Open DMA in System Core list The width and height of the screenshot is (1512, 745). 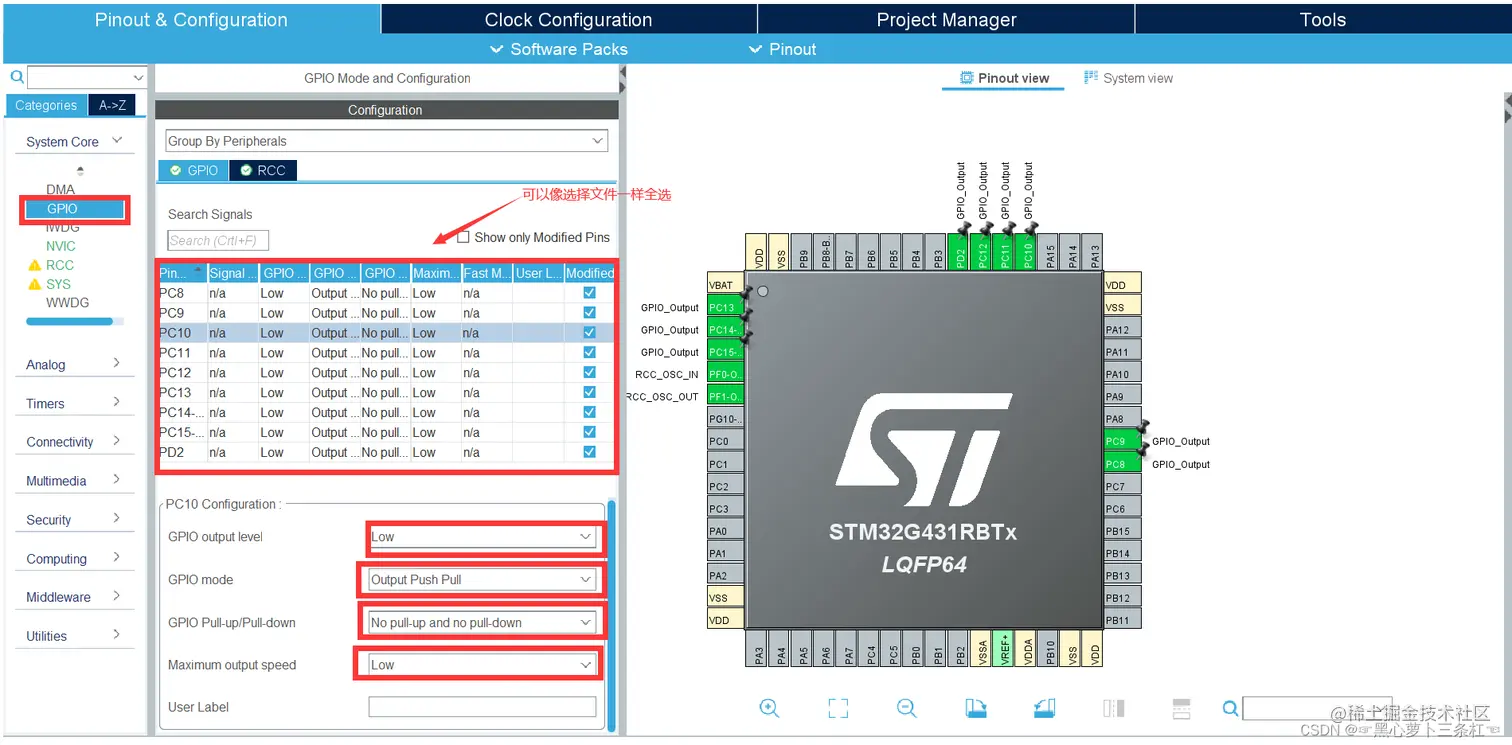[60, 189]
